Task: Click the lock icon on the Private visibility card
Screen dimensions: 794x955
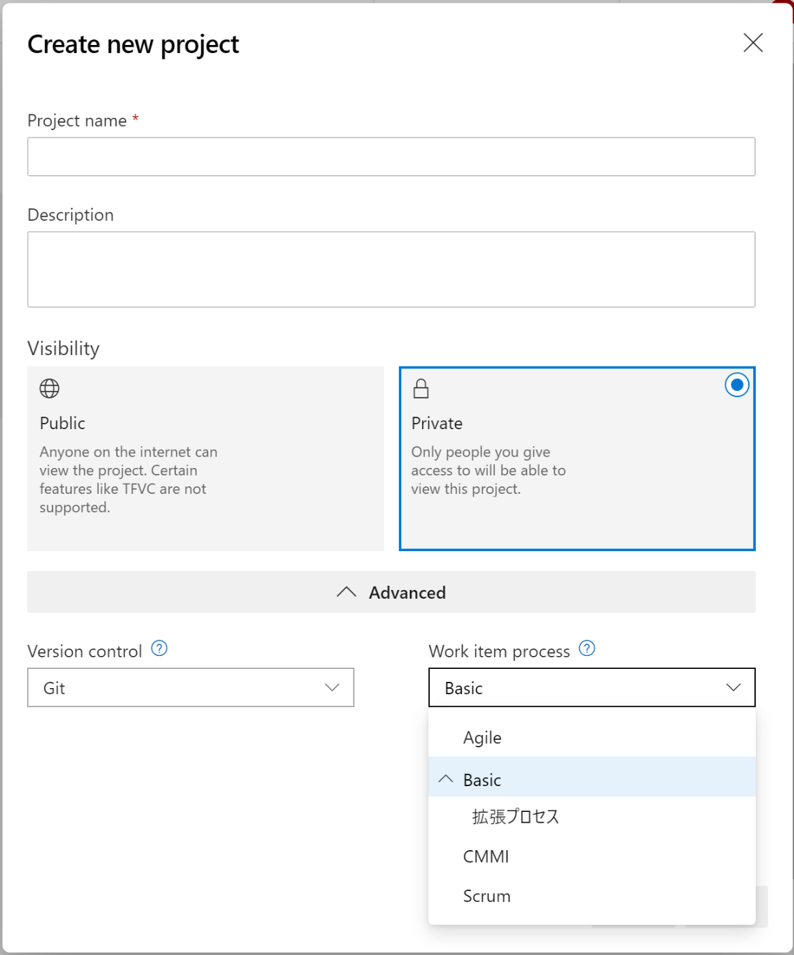Action: click(x=422, y=387)
